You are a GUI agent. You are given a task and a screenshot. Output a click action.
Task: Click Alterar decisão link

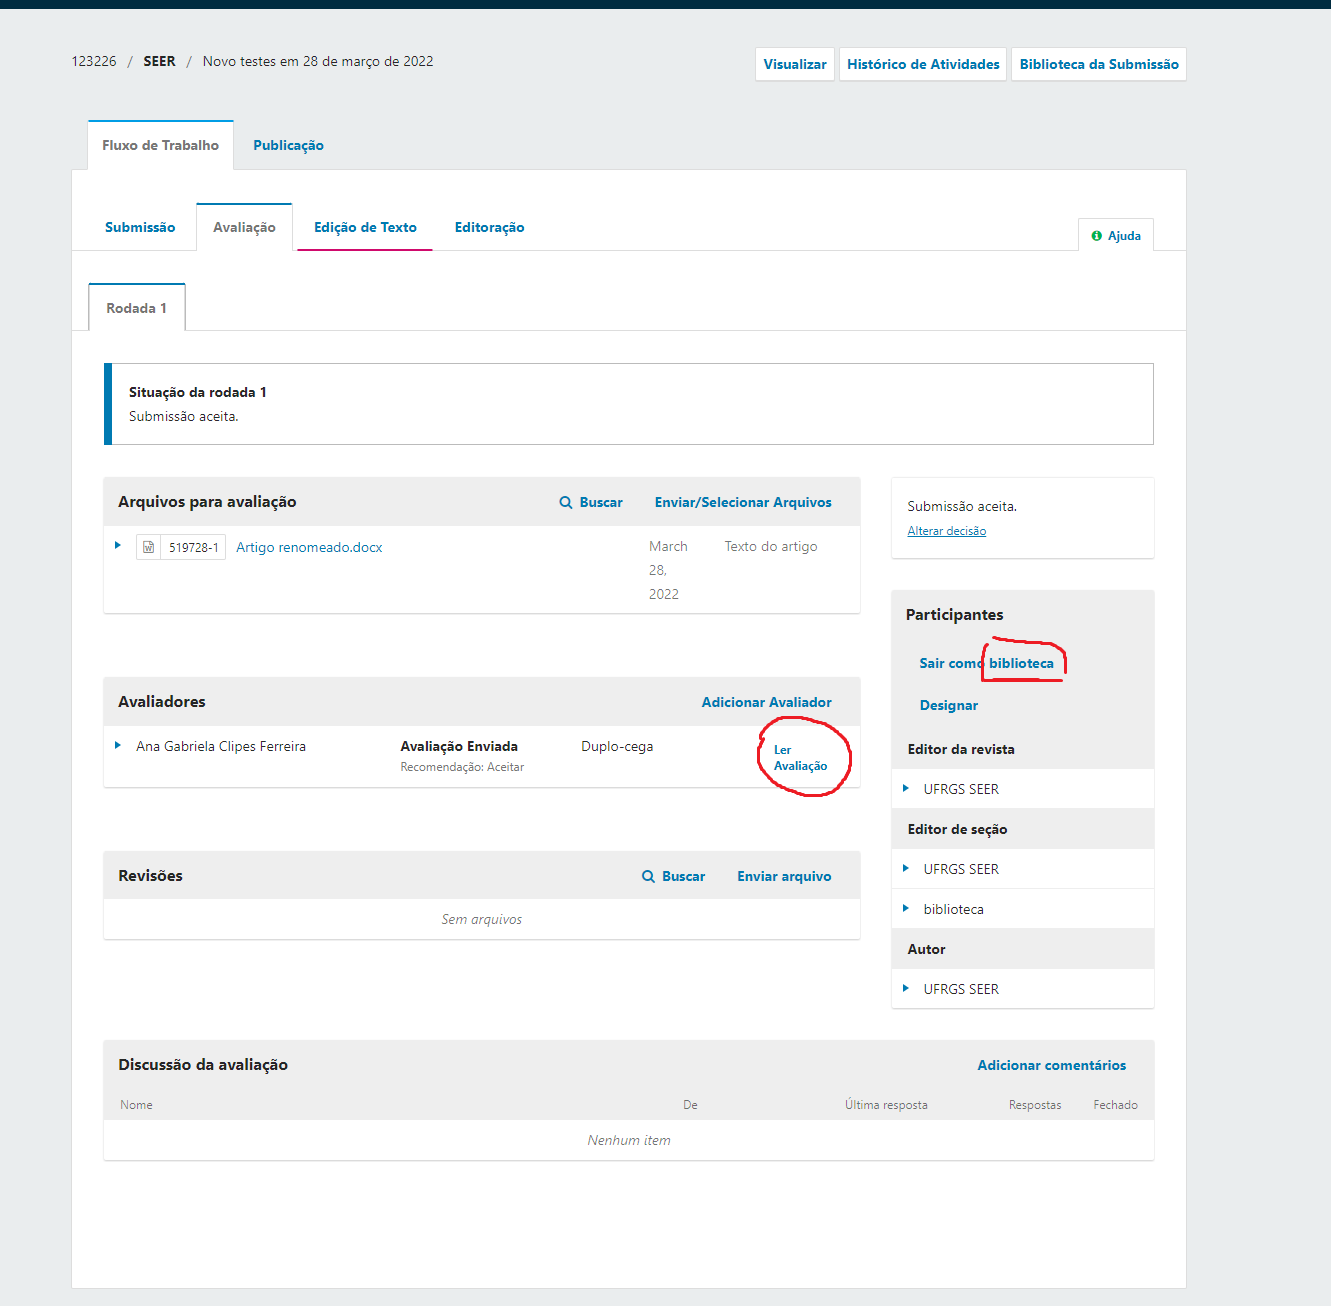point(946,531)
